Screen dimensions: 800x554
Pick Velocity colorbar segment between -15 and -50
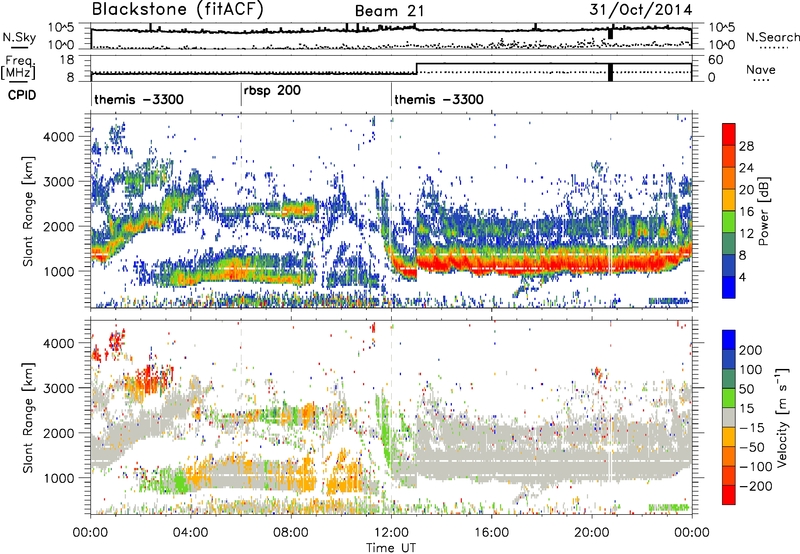(729, 437)
